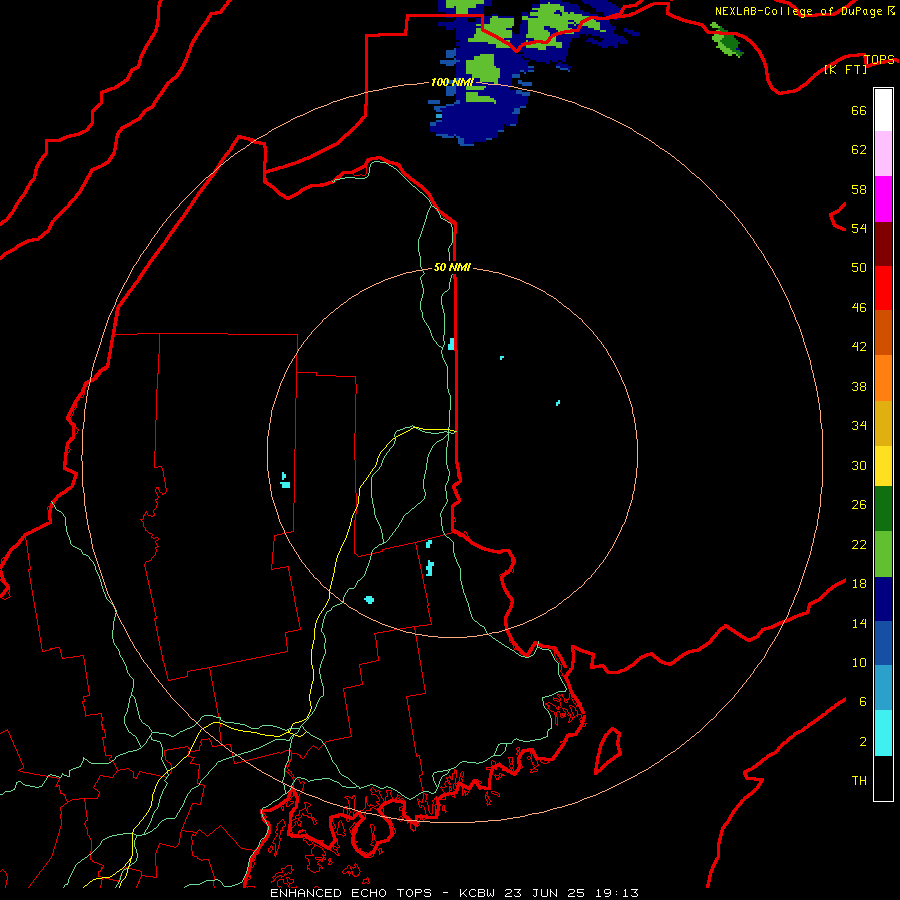The image size is (900, 900).
Task: Click the white 66 kft swatch in legend
Action: coord(883,110)
